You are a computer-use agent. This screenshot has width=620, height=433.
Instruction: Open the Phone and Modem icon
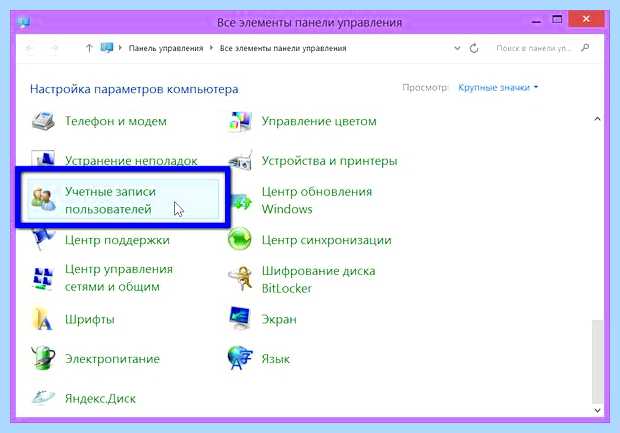point(43,121)
